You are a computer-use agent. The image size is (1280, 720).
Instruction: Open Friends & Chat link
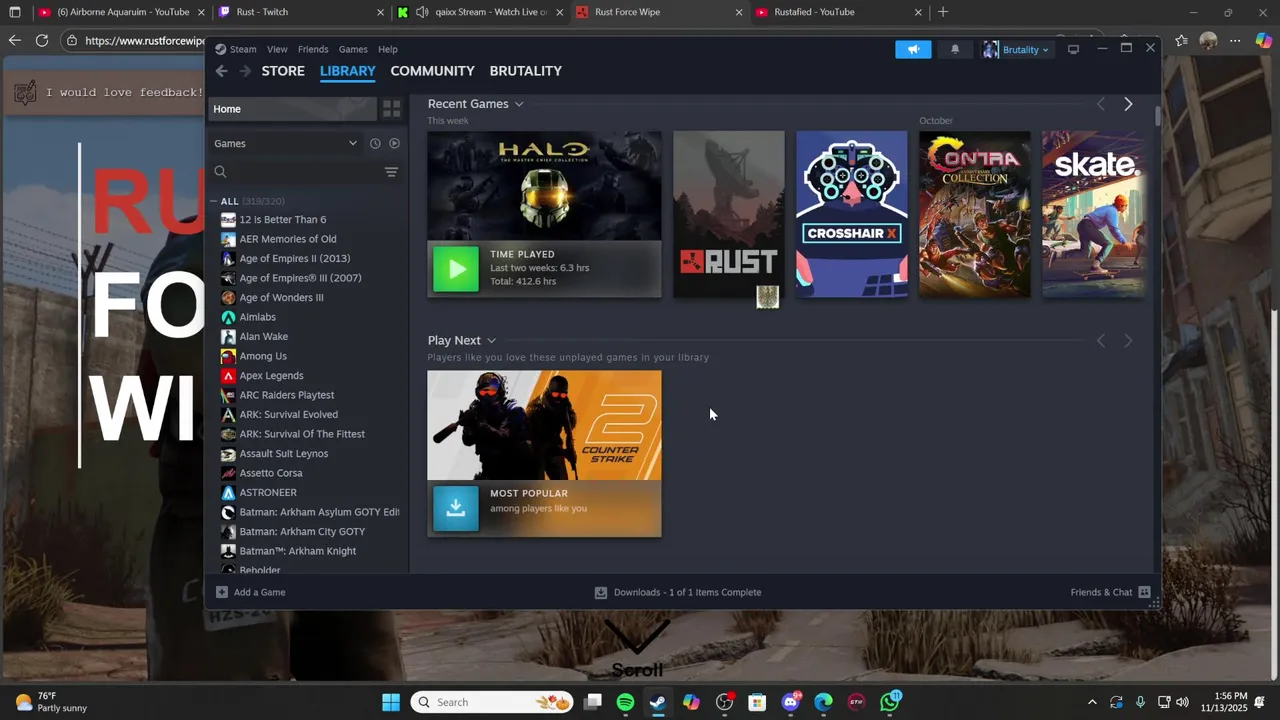click(x=1101, y=592)
